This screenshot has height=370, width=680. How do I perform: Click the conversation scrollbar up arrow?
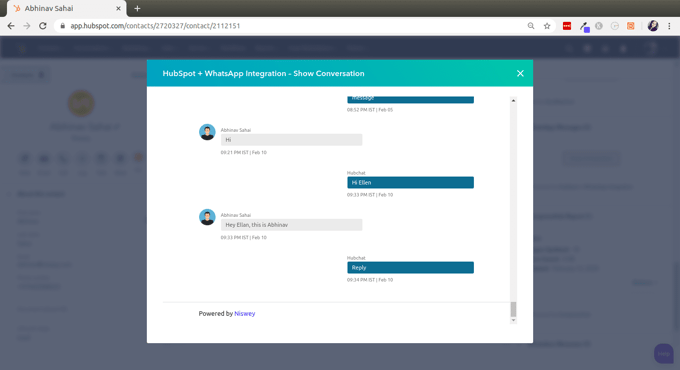point(513,101)
